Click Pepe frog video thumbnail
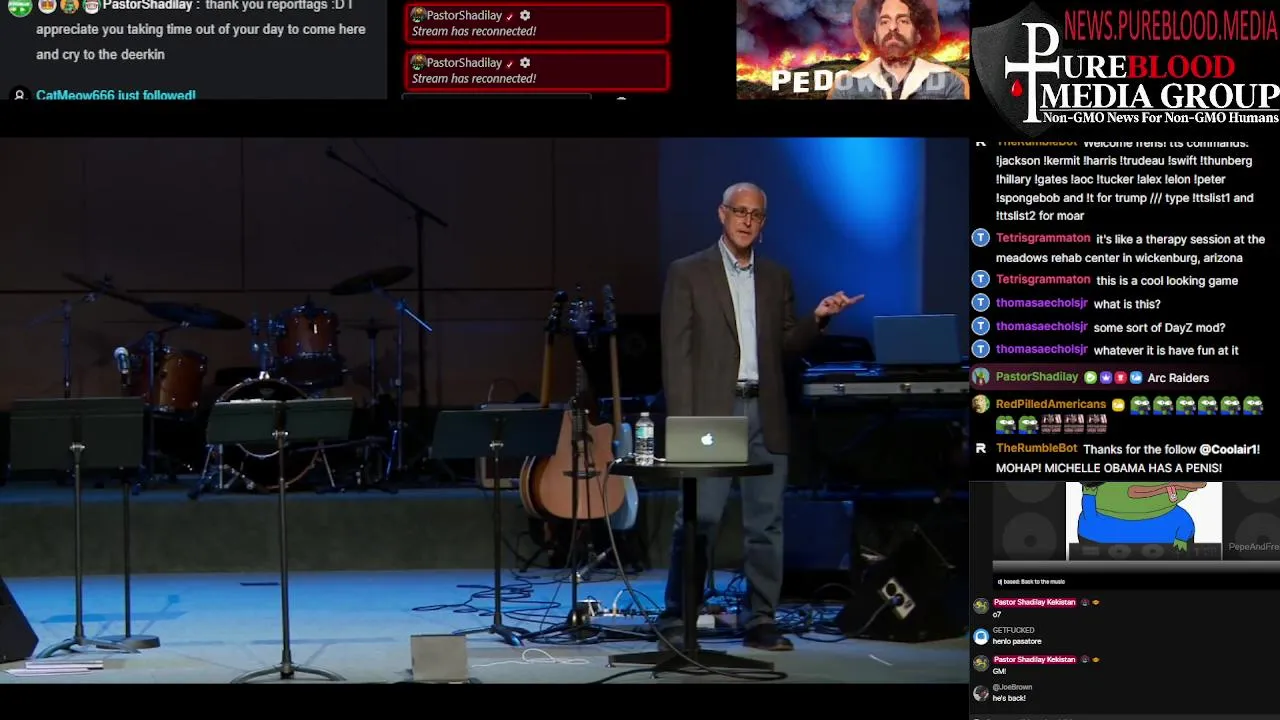This screenshot has width=1280, height=720. click(1143, 520)
